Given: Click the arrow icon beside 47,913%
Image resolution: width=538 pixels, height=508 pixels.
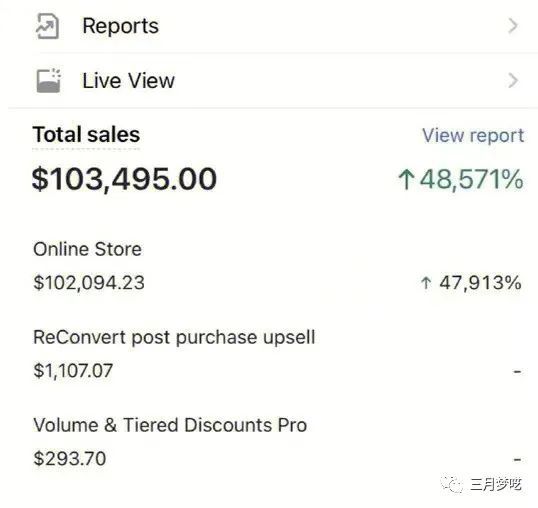Looking at the screenshot, I should pyautogui.click(x=425, y=283).
